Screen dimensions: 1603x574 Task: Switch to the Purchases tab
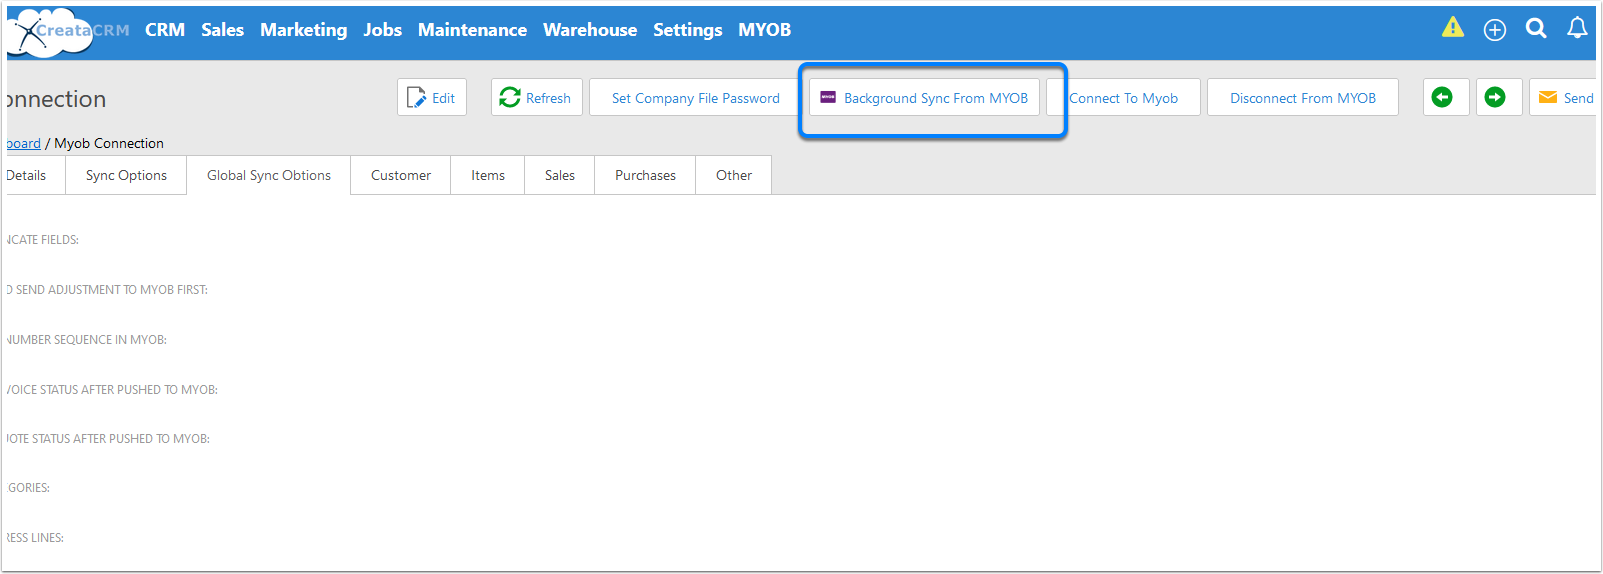pos(645,175)
